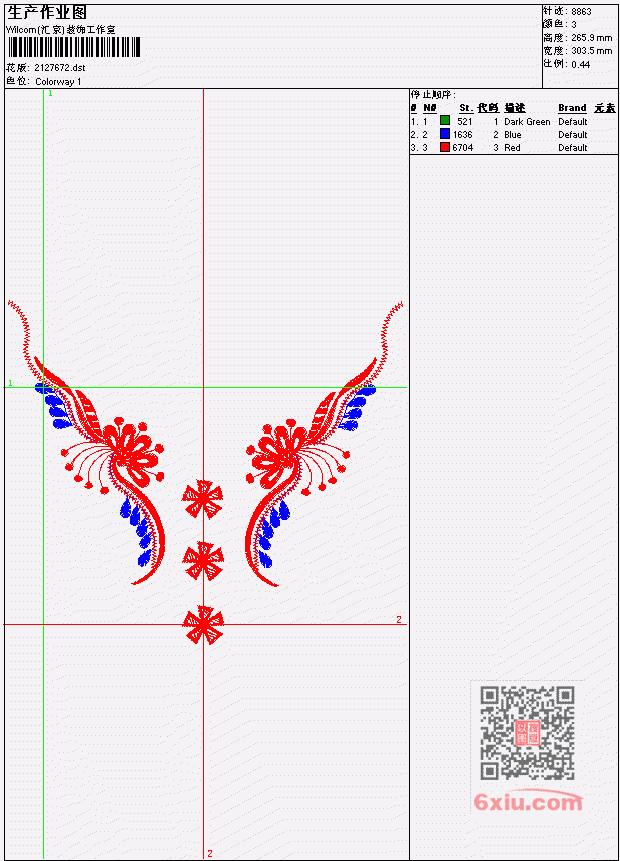Click the 'N#' column header
The width and height of the screenshot is (620, 861).
(429, 108)
